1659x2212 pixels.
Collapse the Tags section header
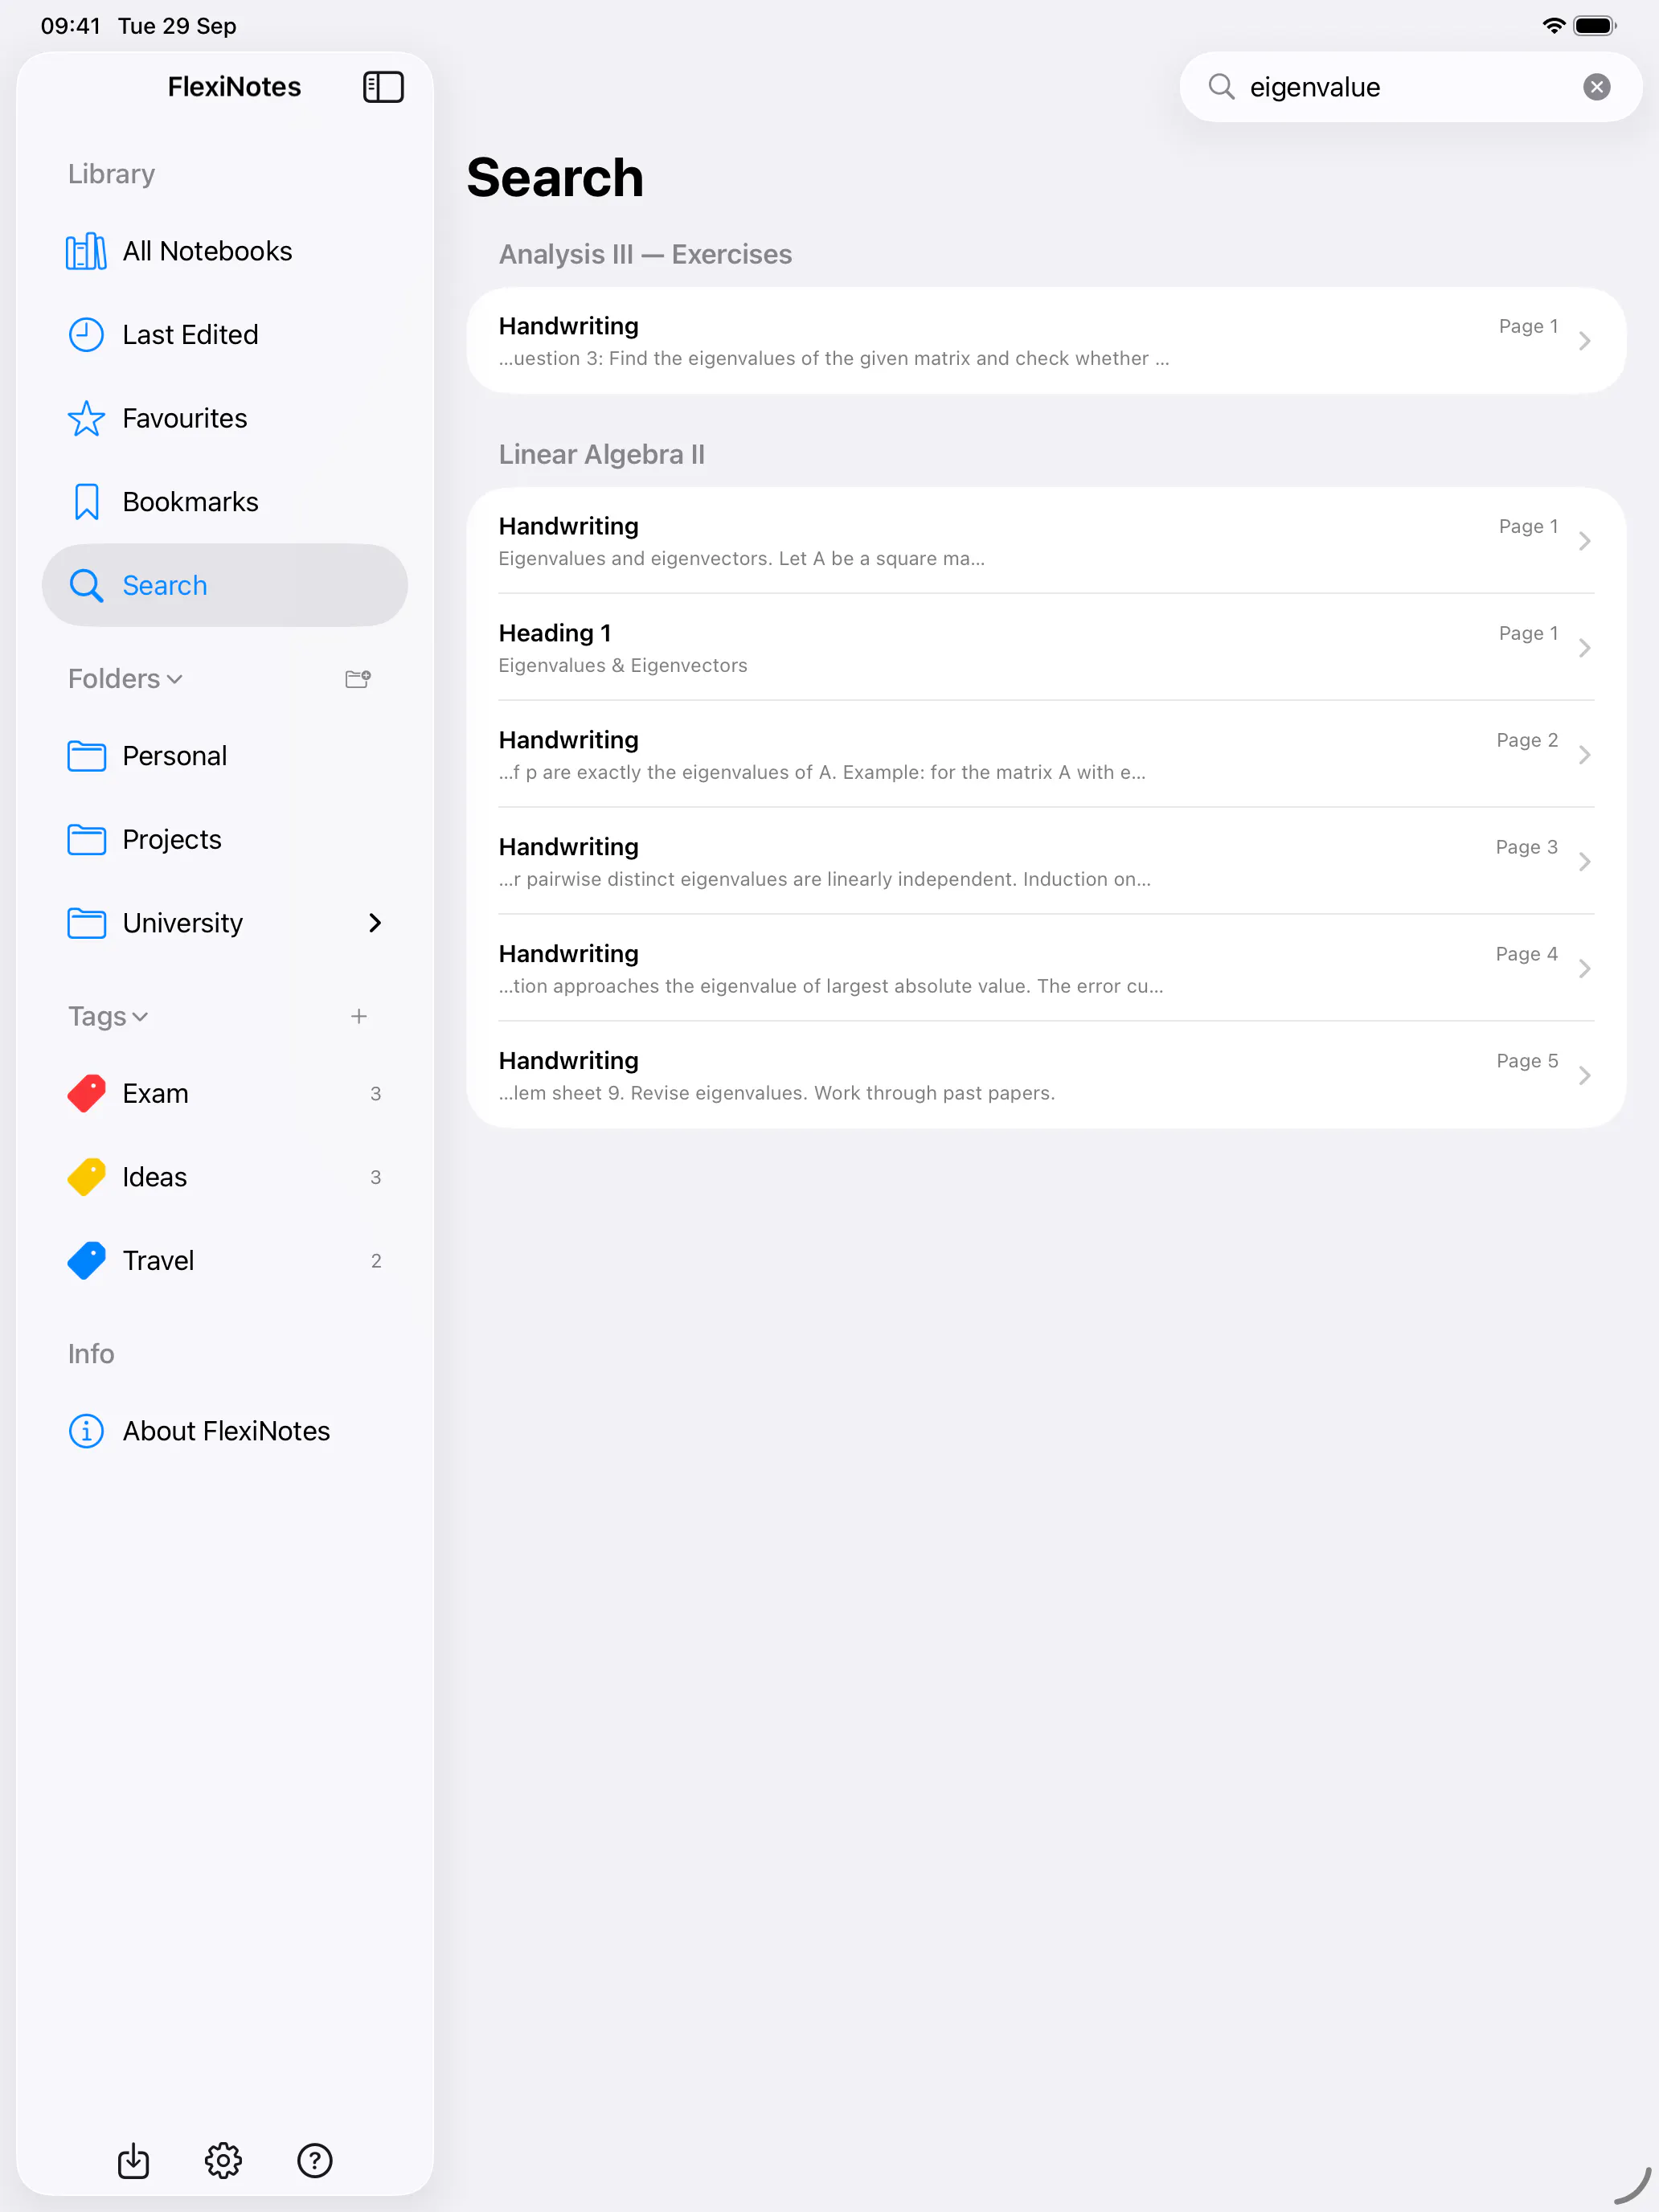(x=108, y=1016)
